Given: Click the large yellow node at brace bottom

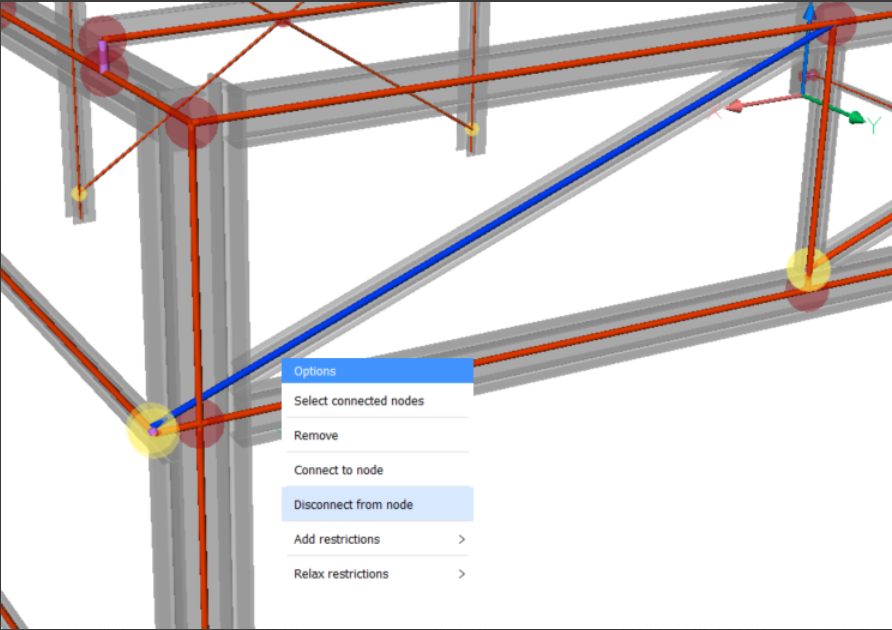Looking at the screenshot, I should 152,431.
